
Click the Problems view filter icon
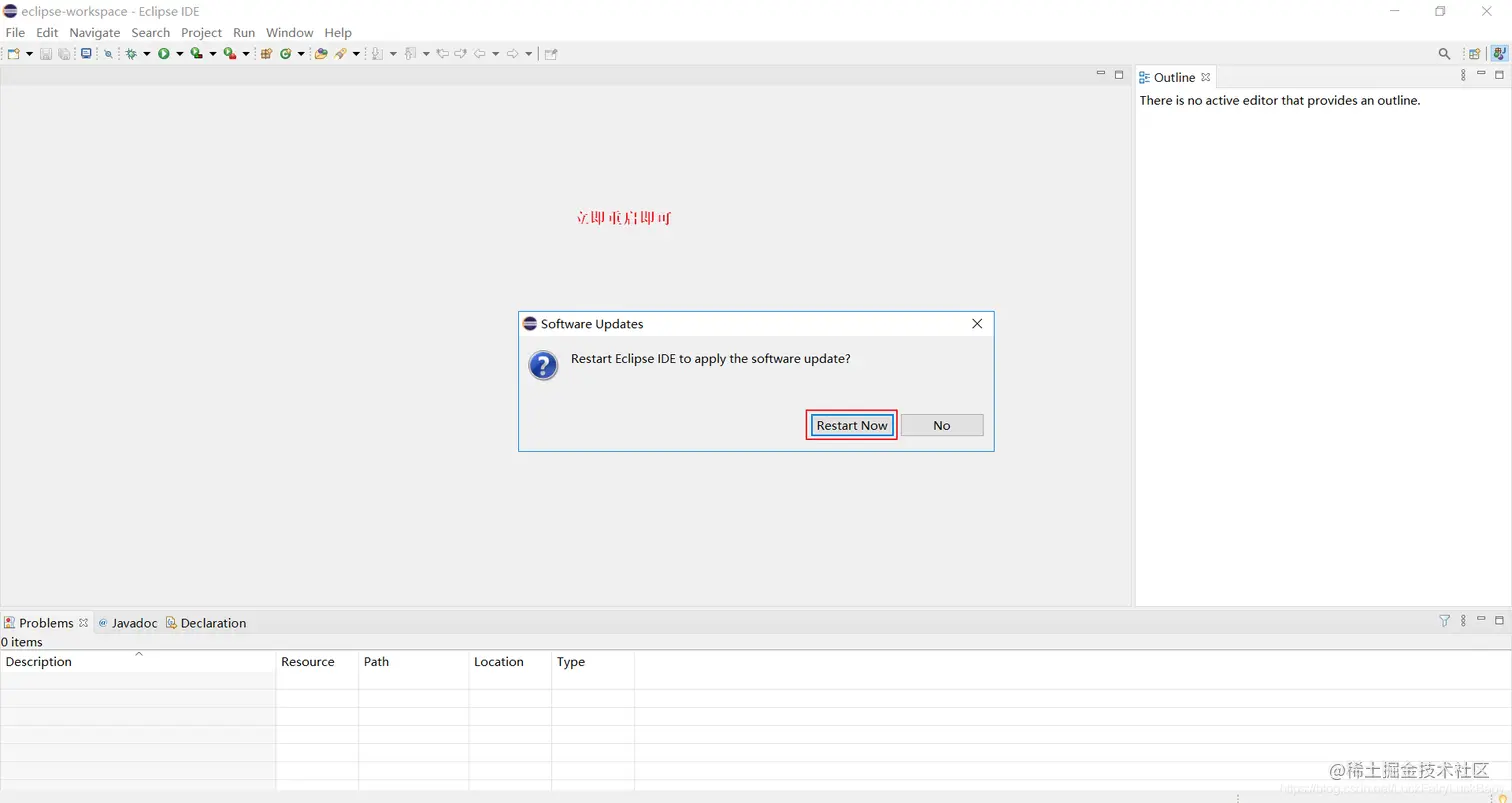(1444, 621)
